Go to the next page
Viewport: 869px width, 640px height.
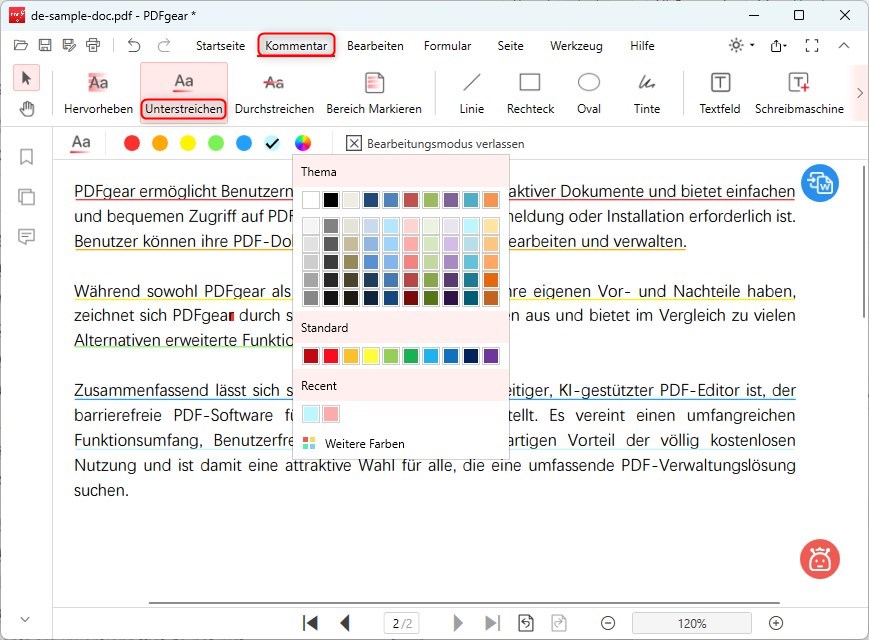coord(458,623)
